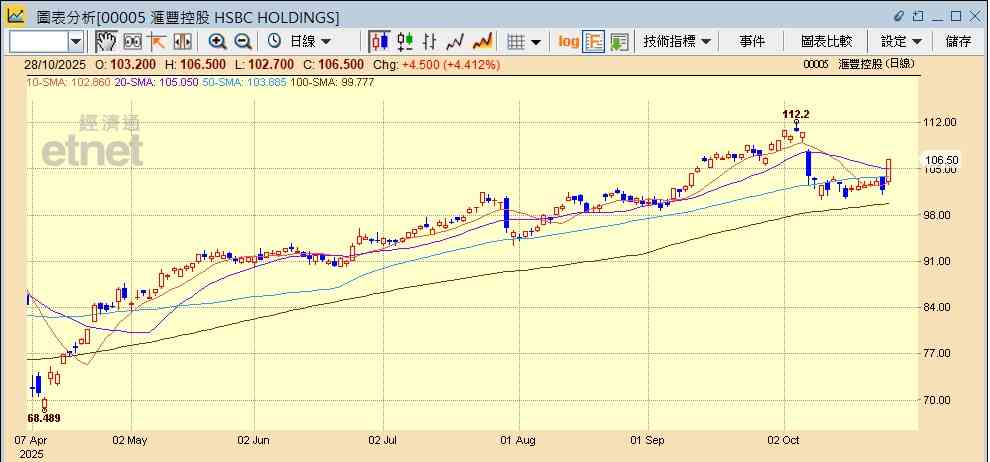Zoom out of the chart
Image resolution: width=990 pixels, height=462 pixels.
[242, 41]
